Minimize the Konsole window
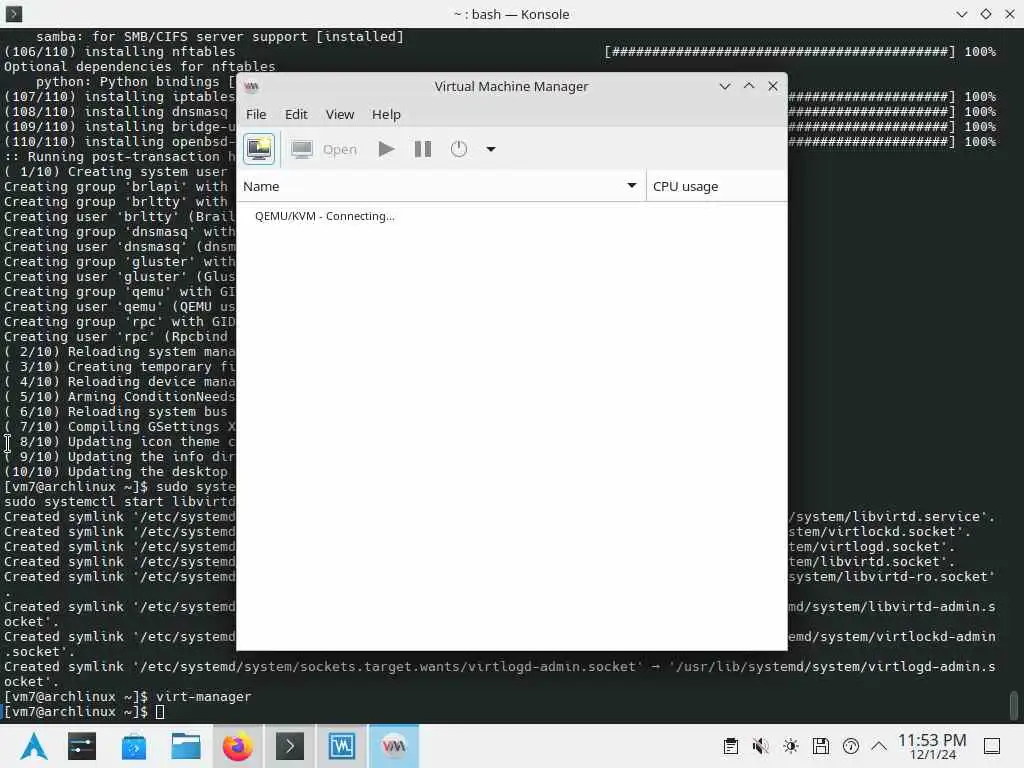 tap(961, 14)
